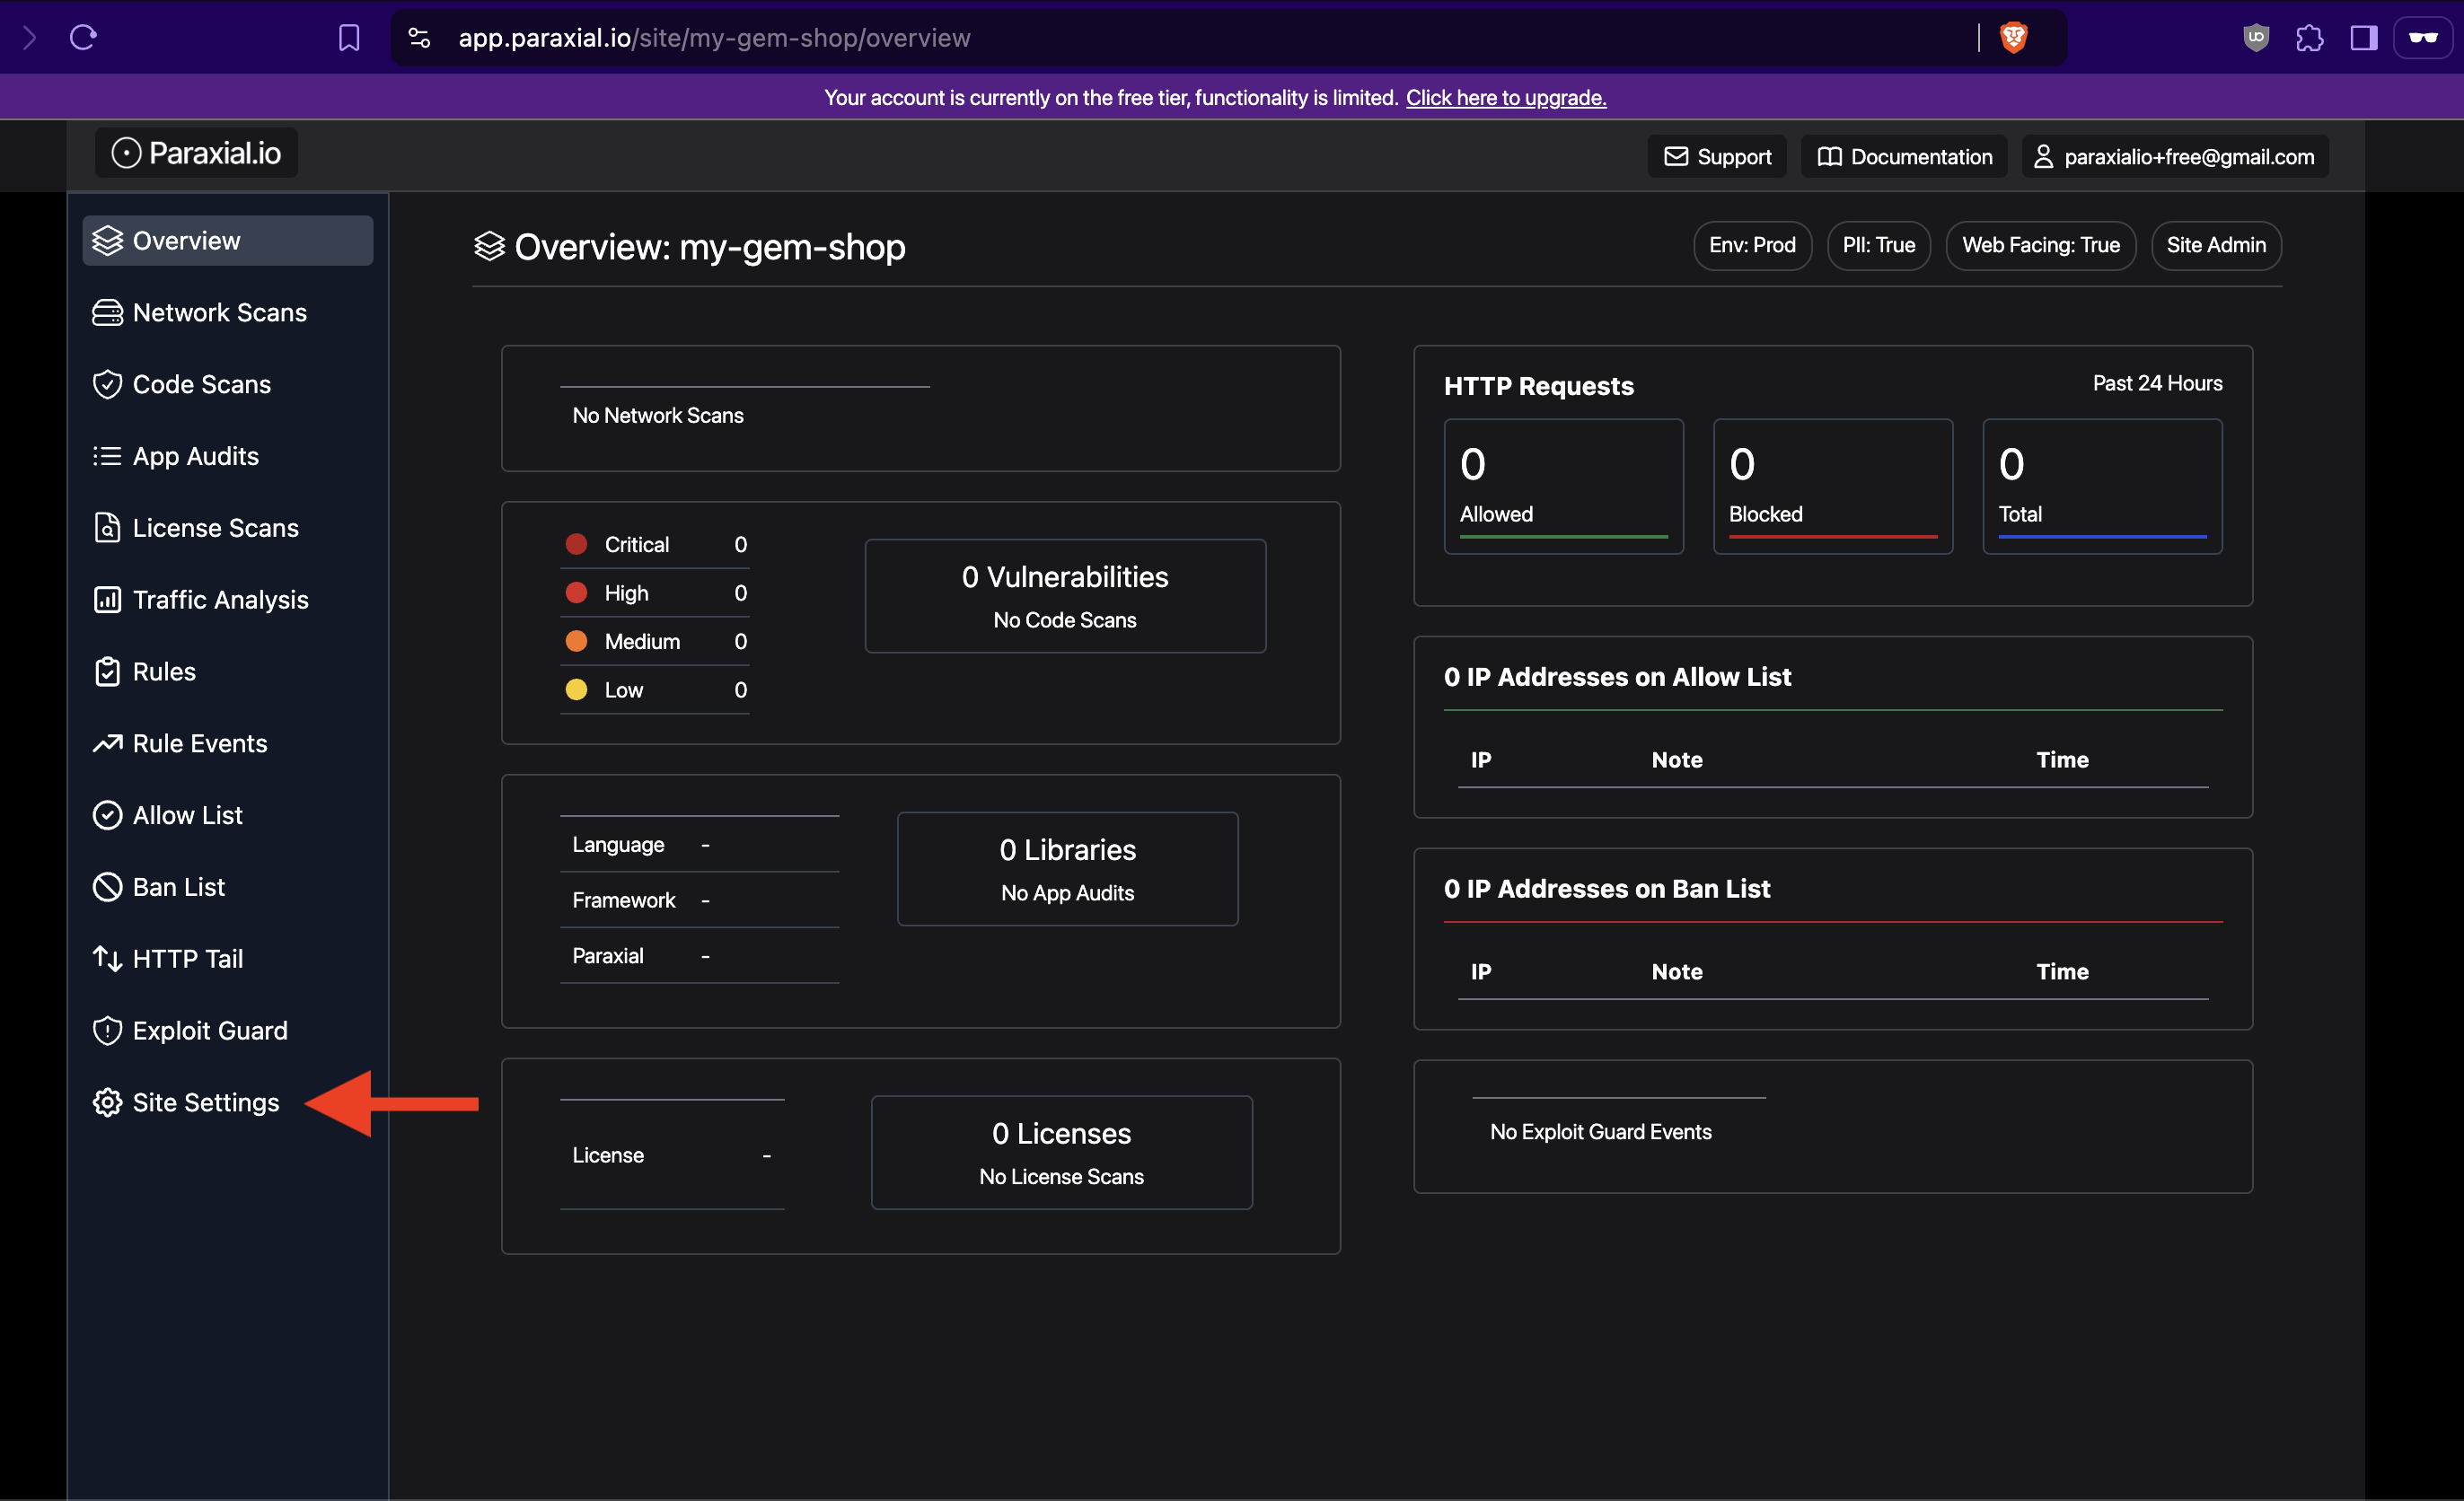Click the Exploit Guard shield icon

coord(107,1031)
